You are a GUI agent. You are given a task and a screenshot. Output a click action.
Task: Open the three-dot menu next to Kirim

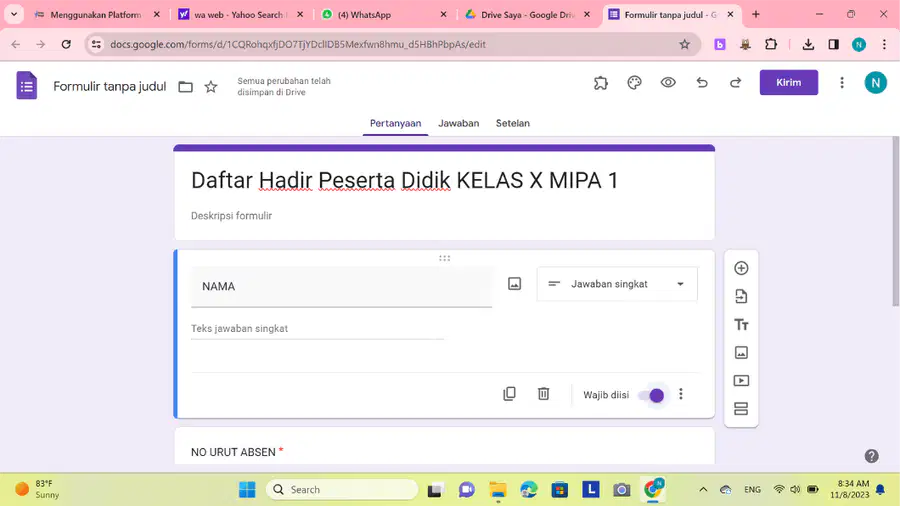(841, 83)
